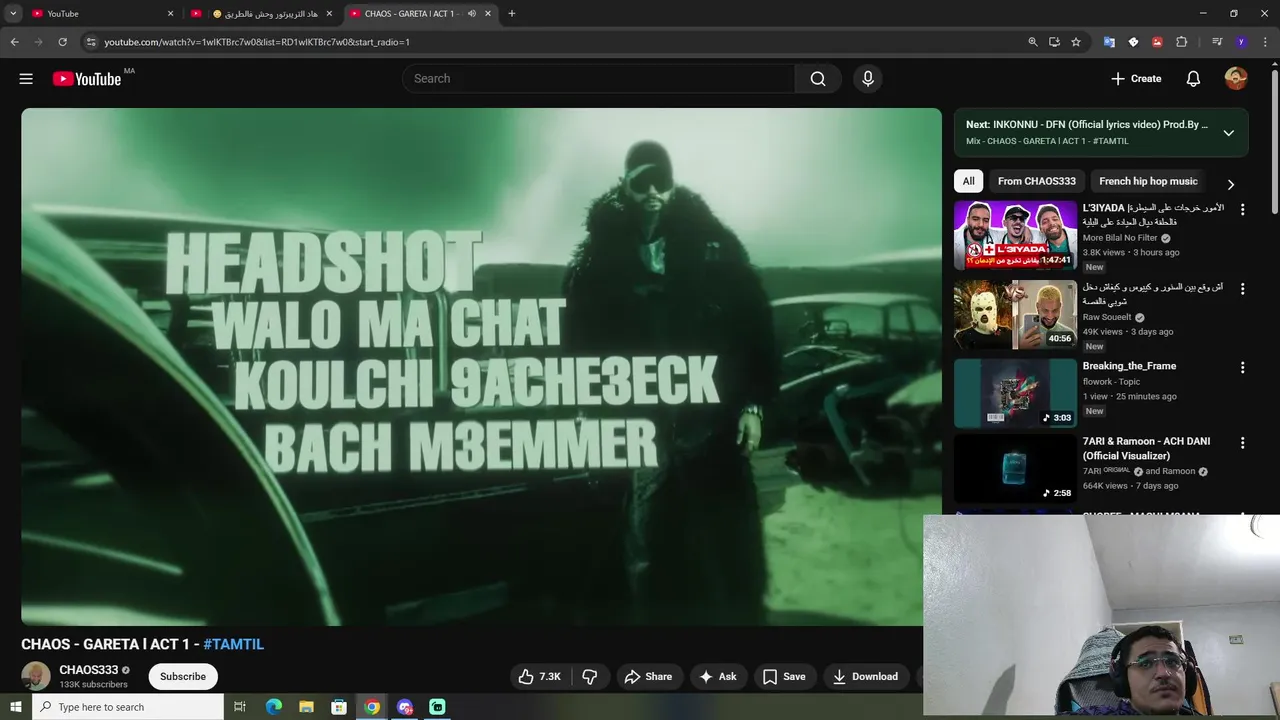This screenshot has height=720, width=1280.
Task: Collapse the mix playlist panel chevron
Action: click(1229, 133)
